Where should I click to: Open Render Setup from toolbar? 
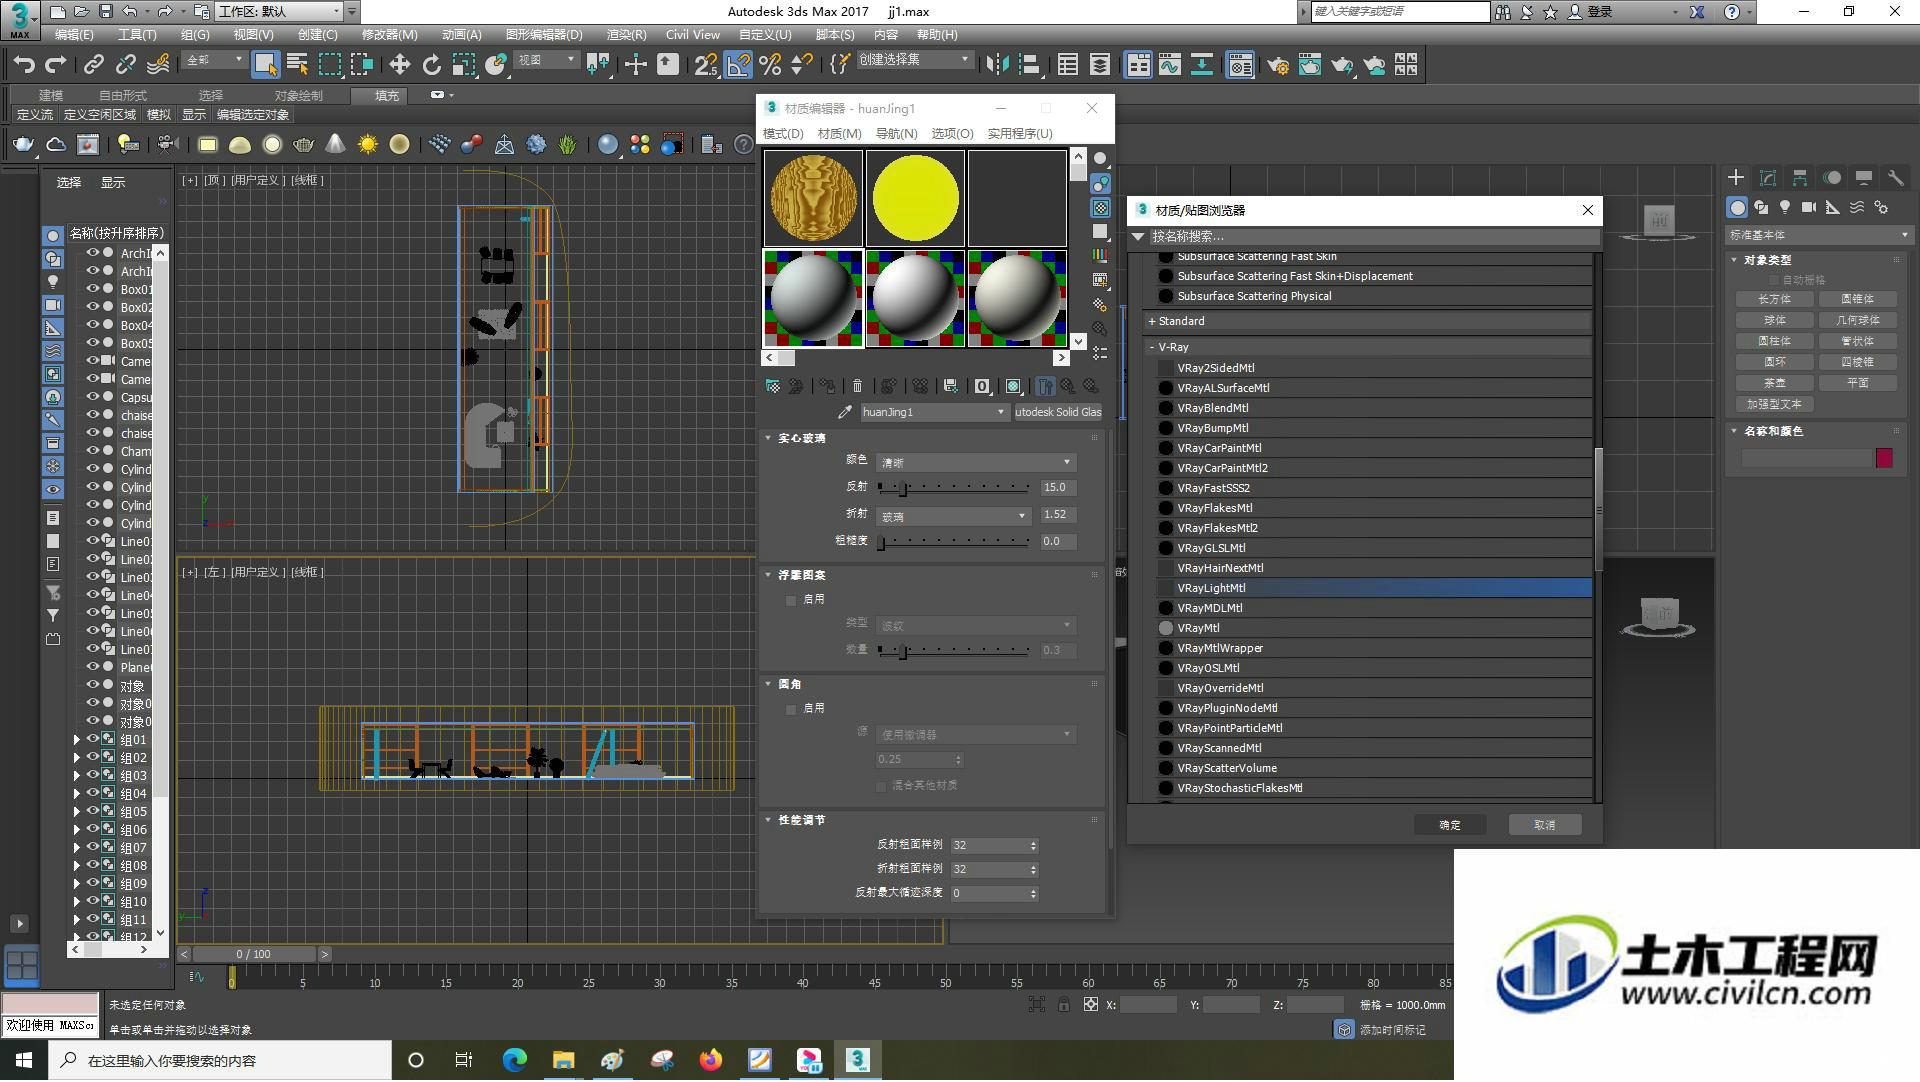[1277, 65]
